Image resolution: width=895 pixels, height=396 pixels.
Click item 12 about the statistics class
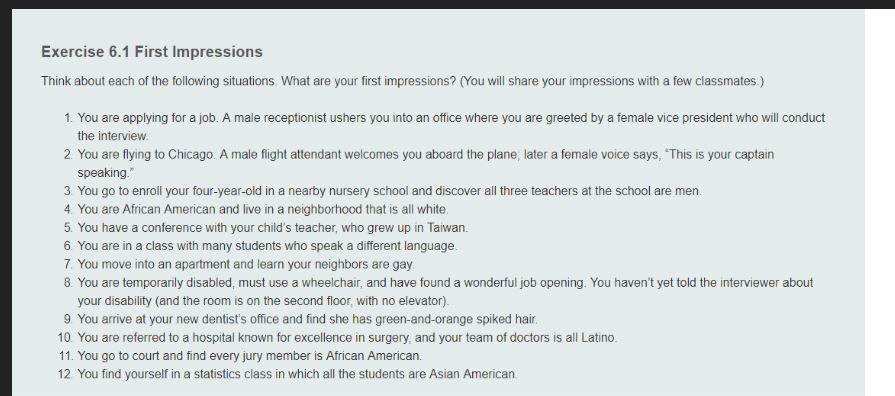point(288,374)
